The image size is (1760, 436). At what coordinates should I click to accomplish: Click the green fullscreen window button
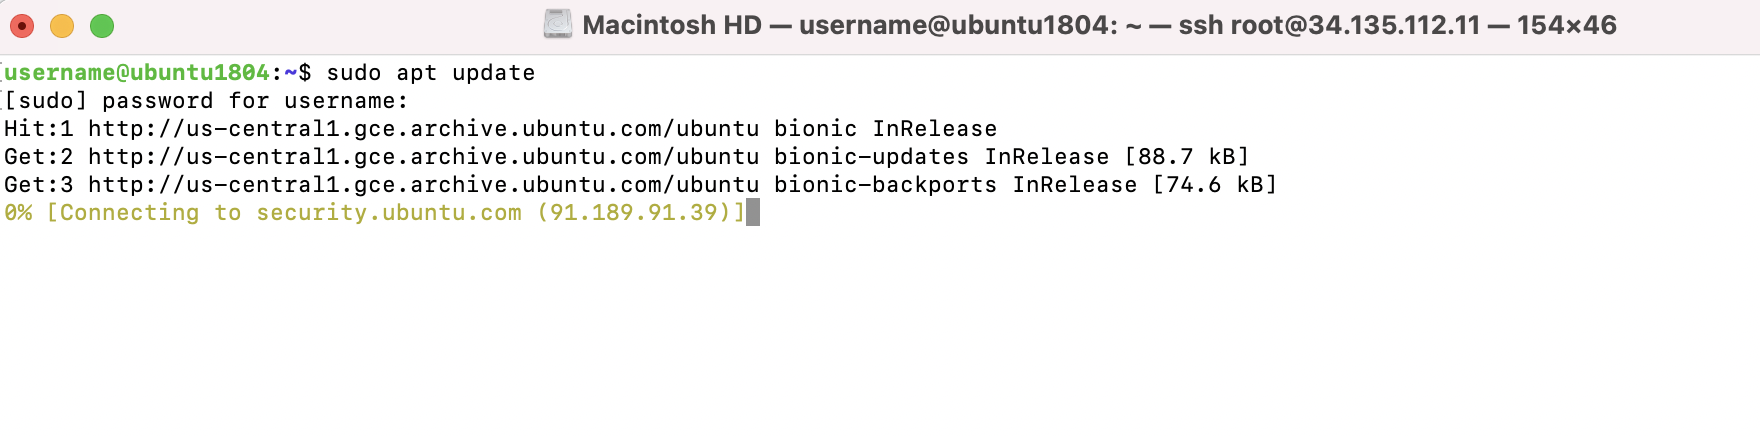click(102, 26)
